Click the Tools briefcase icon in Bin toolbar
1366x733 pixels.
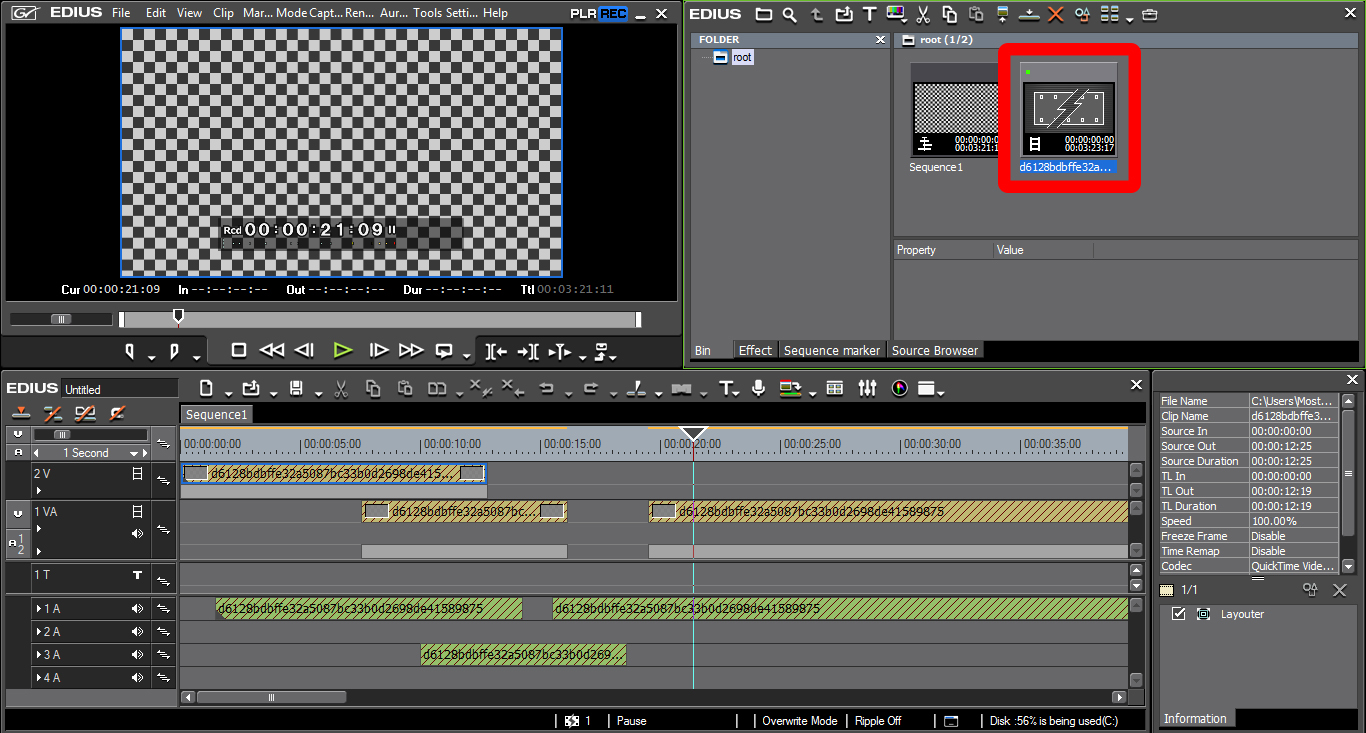point(1149,14)
